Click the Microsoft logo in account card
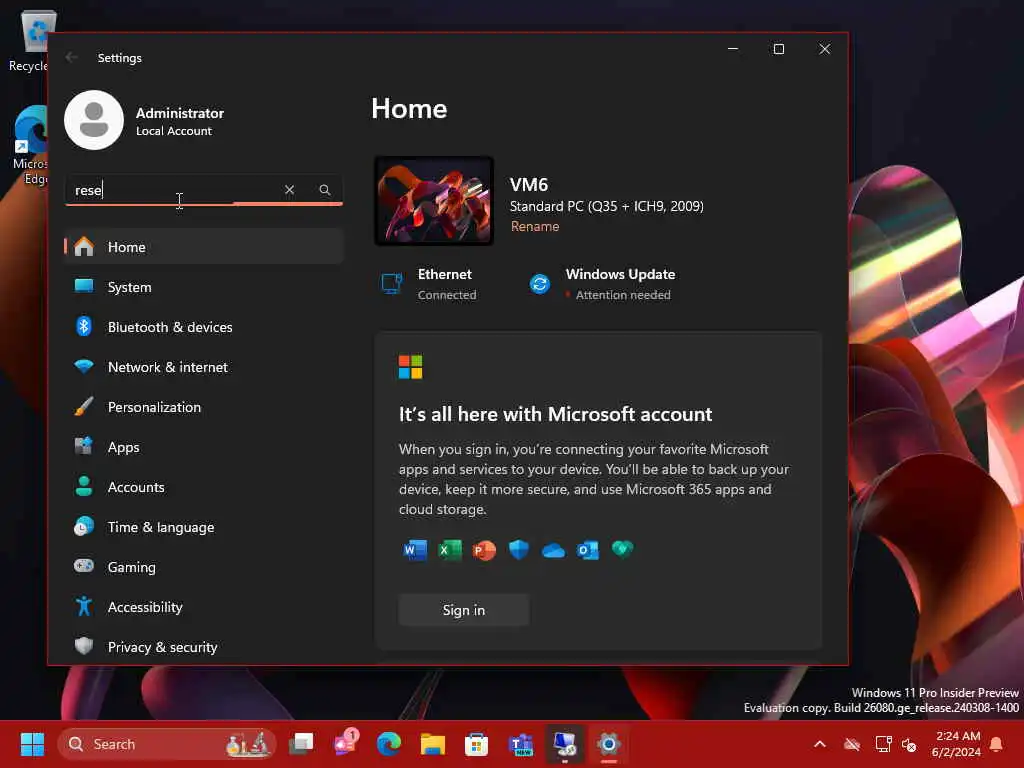Screen dimensions: 1024x768 coord(411,367)
